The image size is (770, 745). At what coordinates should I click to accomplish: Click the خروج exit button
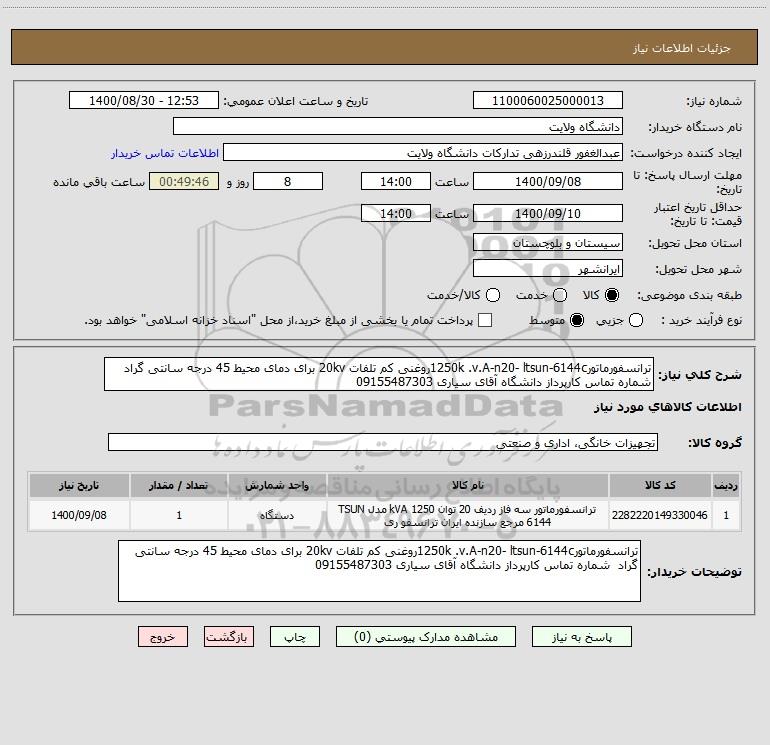(x=163, y=637)
